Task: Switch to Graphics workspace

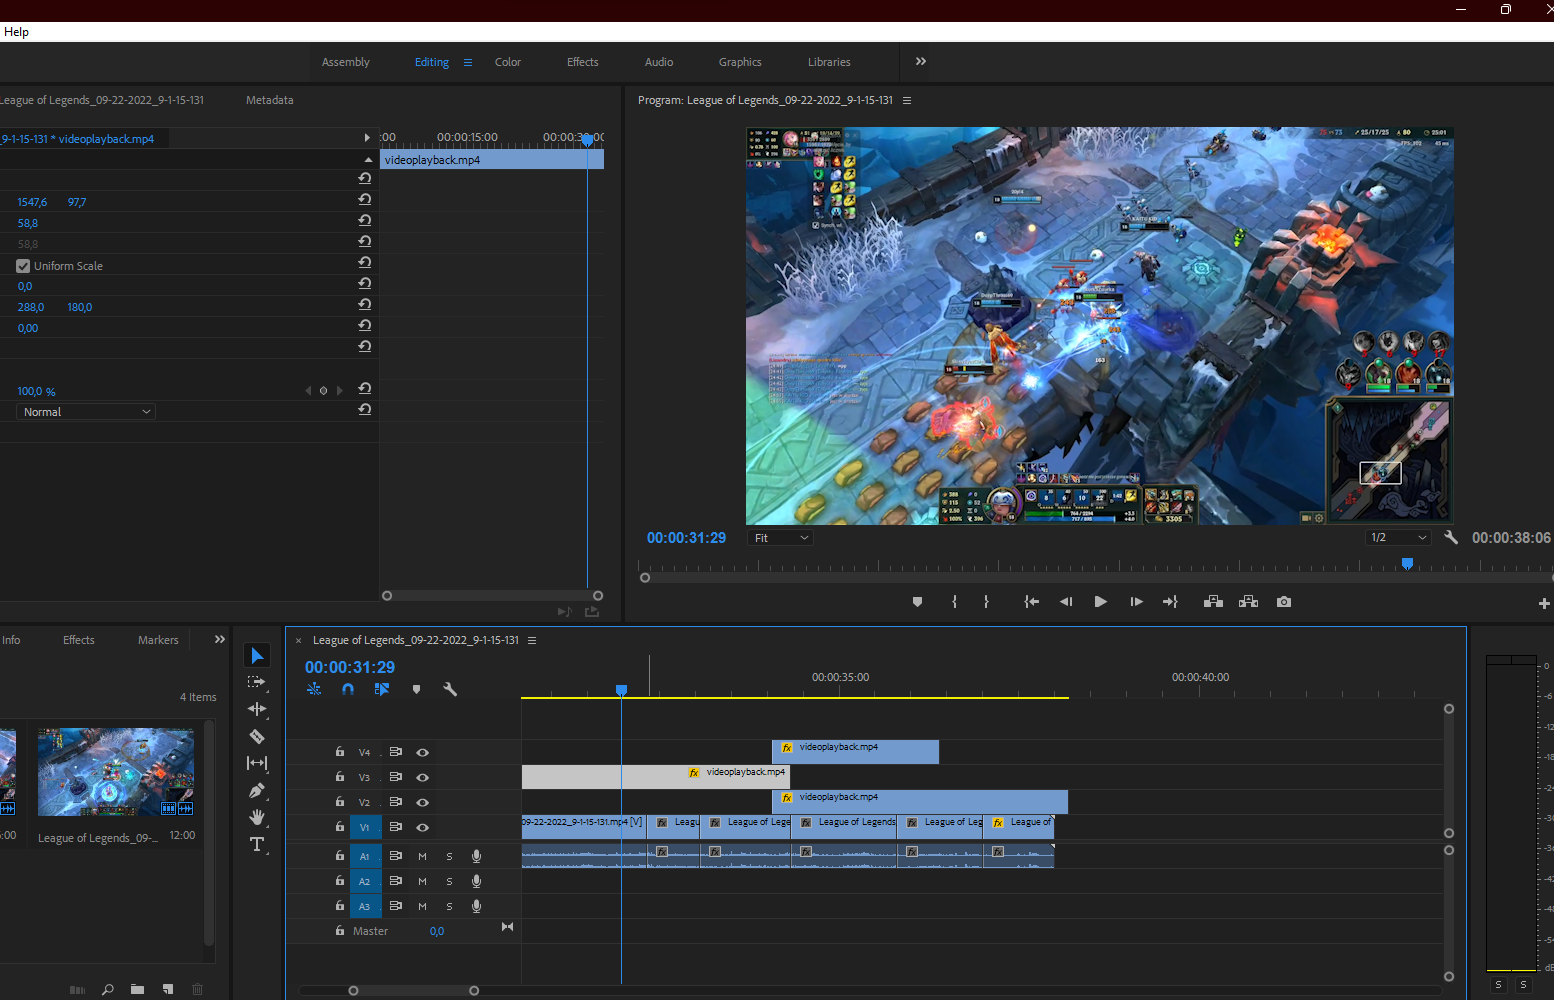Action: point(740,62)
